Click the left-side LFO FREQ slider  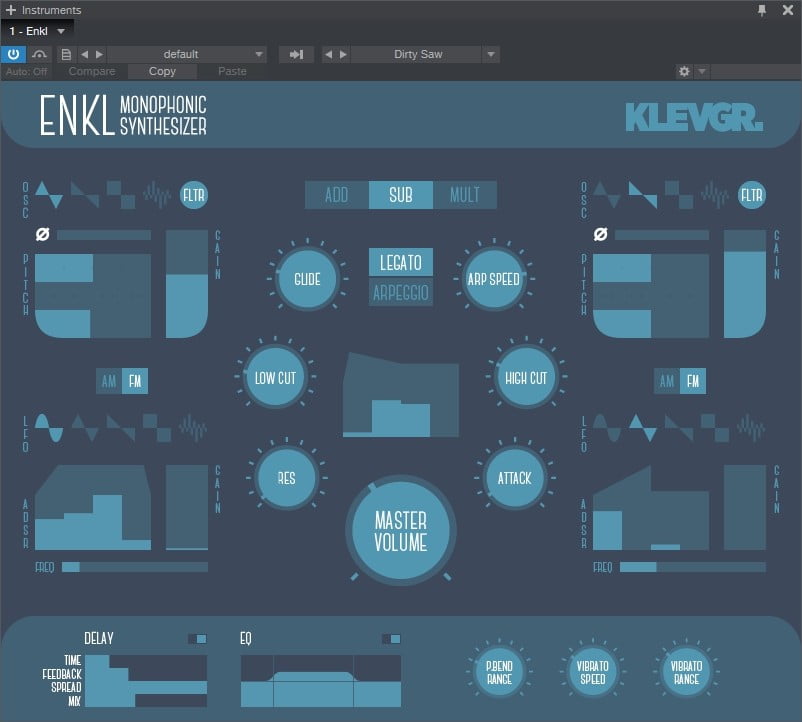point(135,567)
